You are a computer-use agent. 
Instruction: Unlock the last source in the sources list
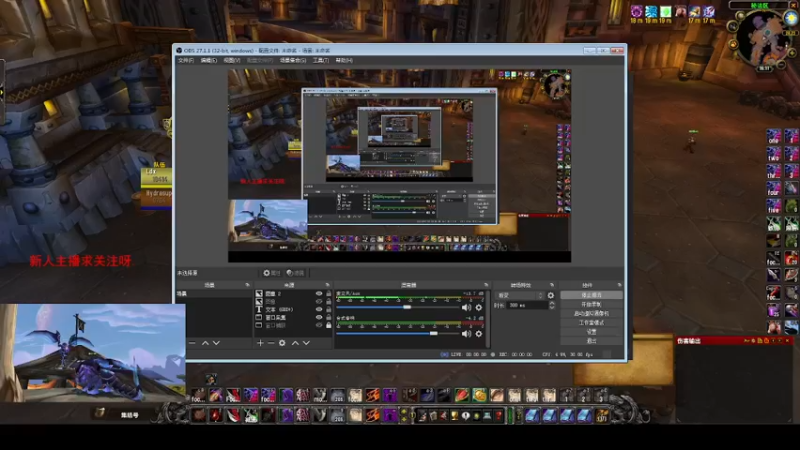point(329,325)
